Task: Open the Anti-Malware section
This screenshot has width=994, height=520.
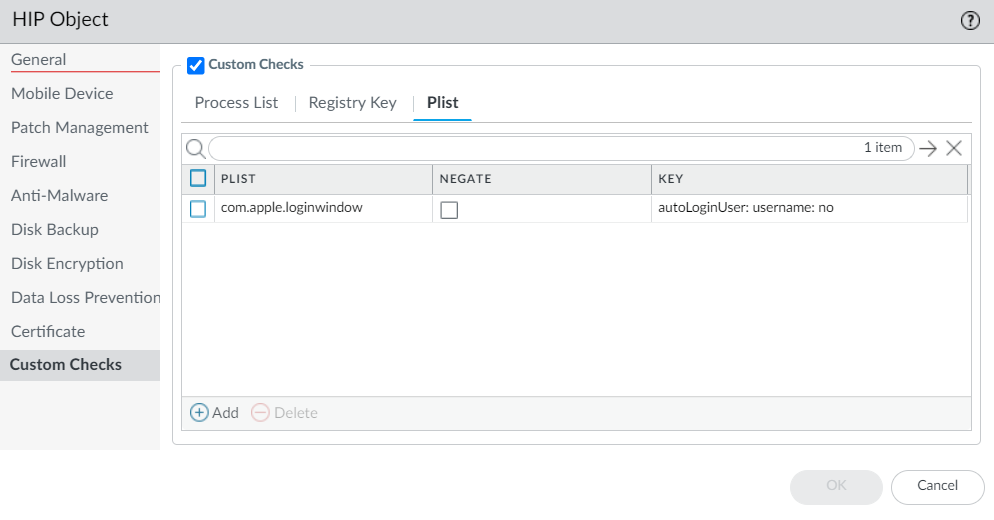Action: click(x=59, y=196)
